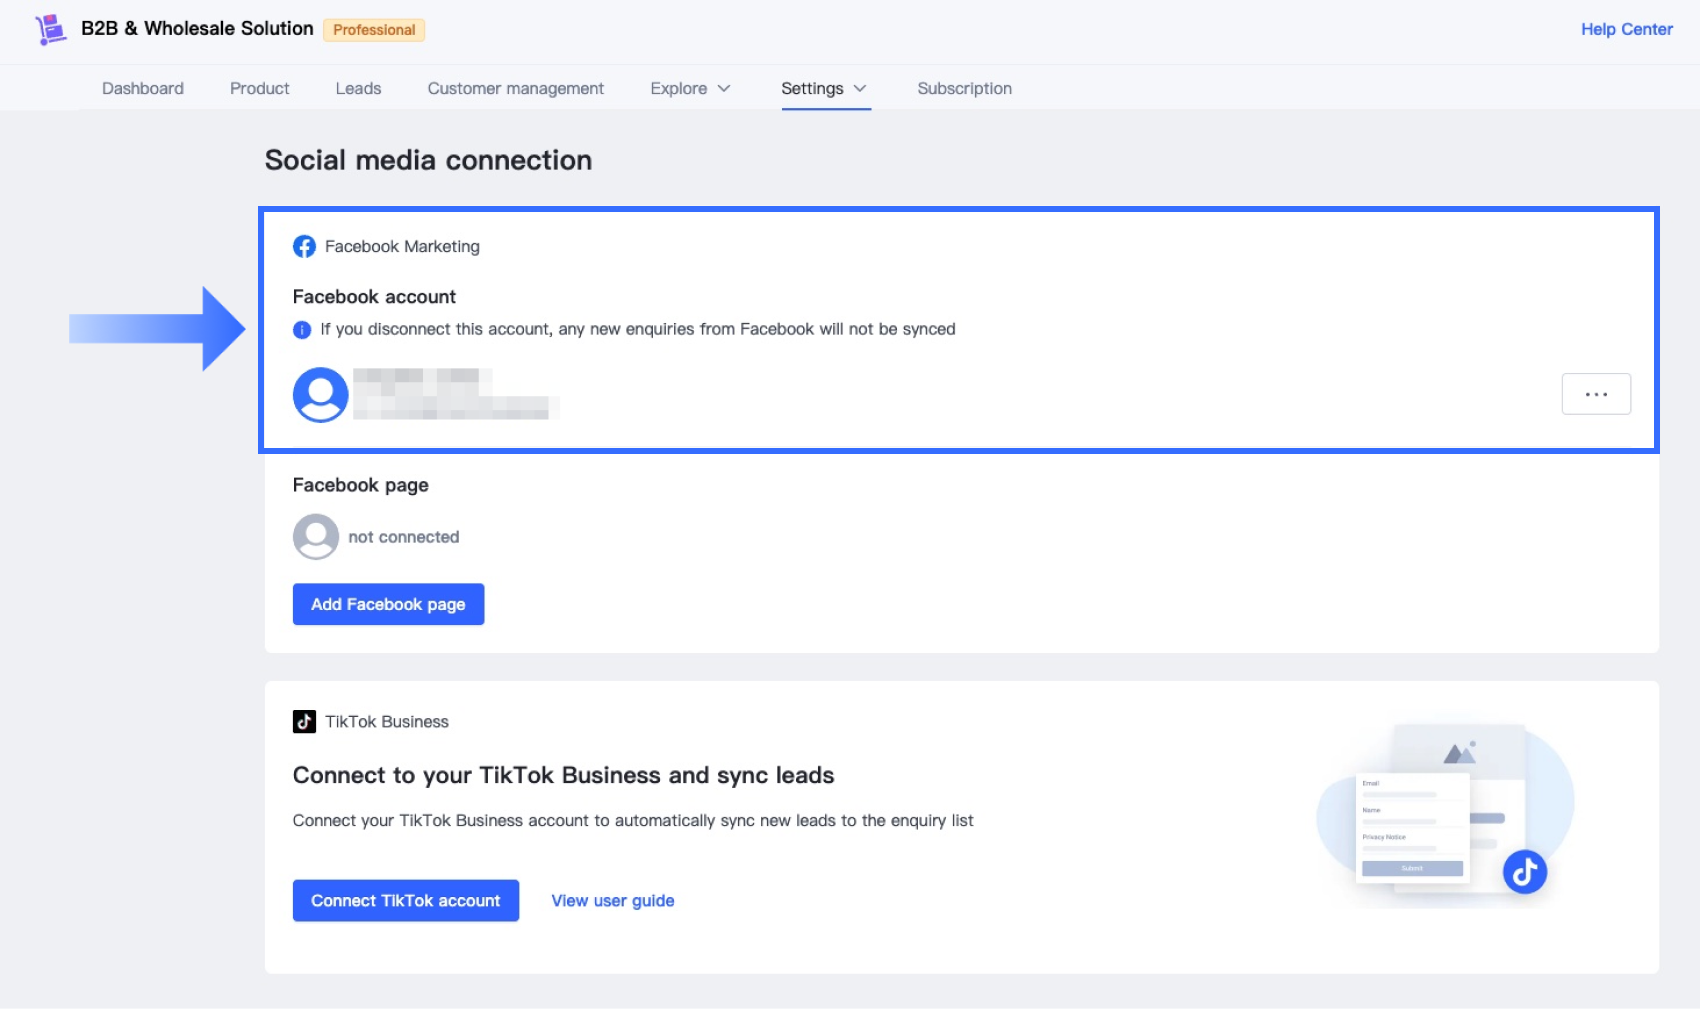Click the round TikTok badge on illustration

tap(1524, 872)
